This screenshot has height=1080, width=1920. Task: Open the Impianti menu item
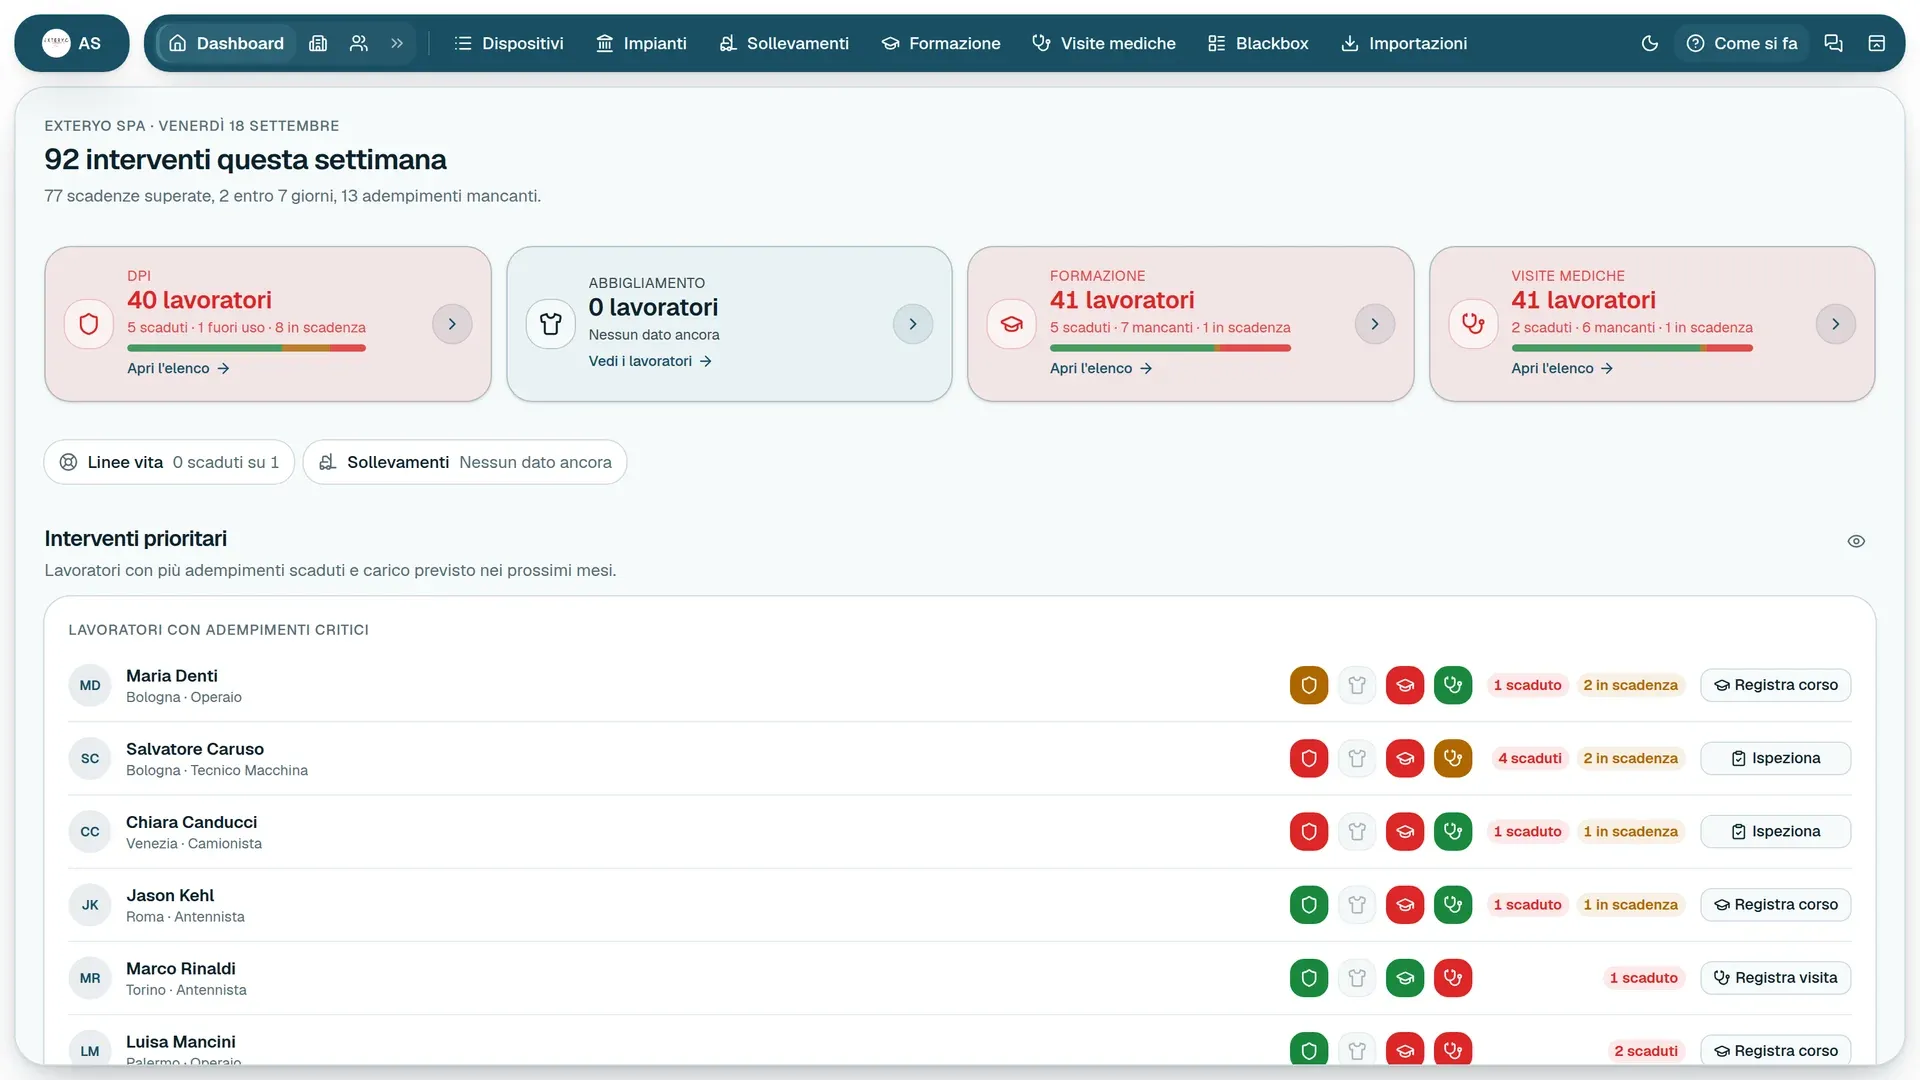(x=641, y=43)
